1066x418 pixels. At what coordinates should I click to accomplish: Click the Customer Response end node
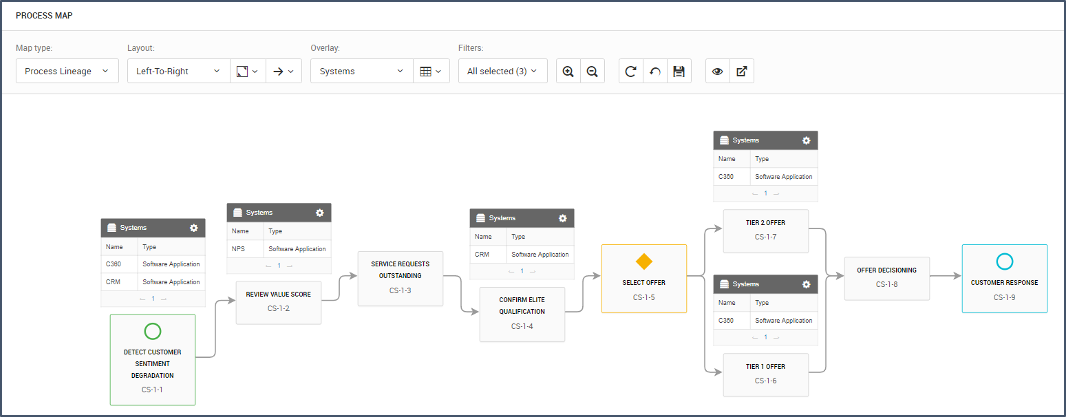tap(1005, 279)
